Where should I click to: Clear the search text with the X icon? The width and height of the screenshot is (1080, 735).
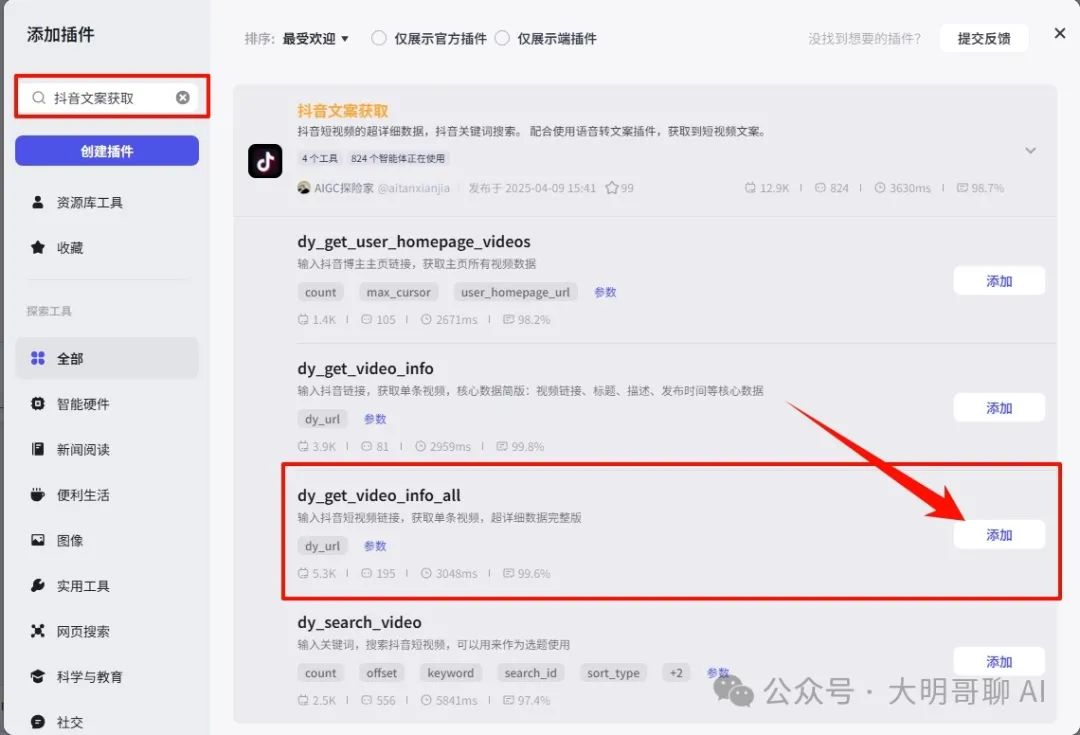click(x=183, y=98)
